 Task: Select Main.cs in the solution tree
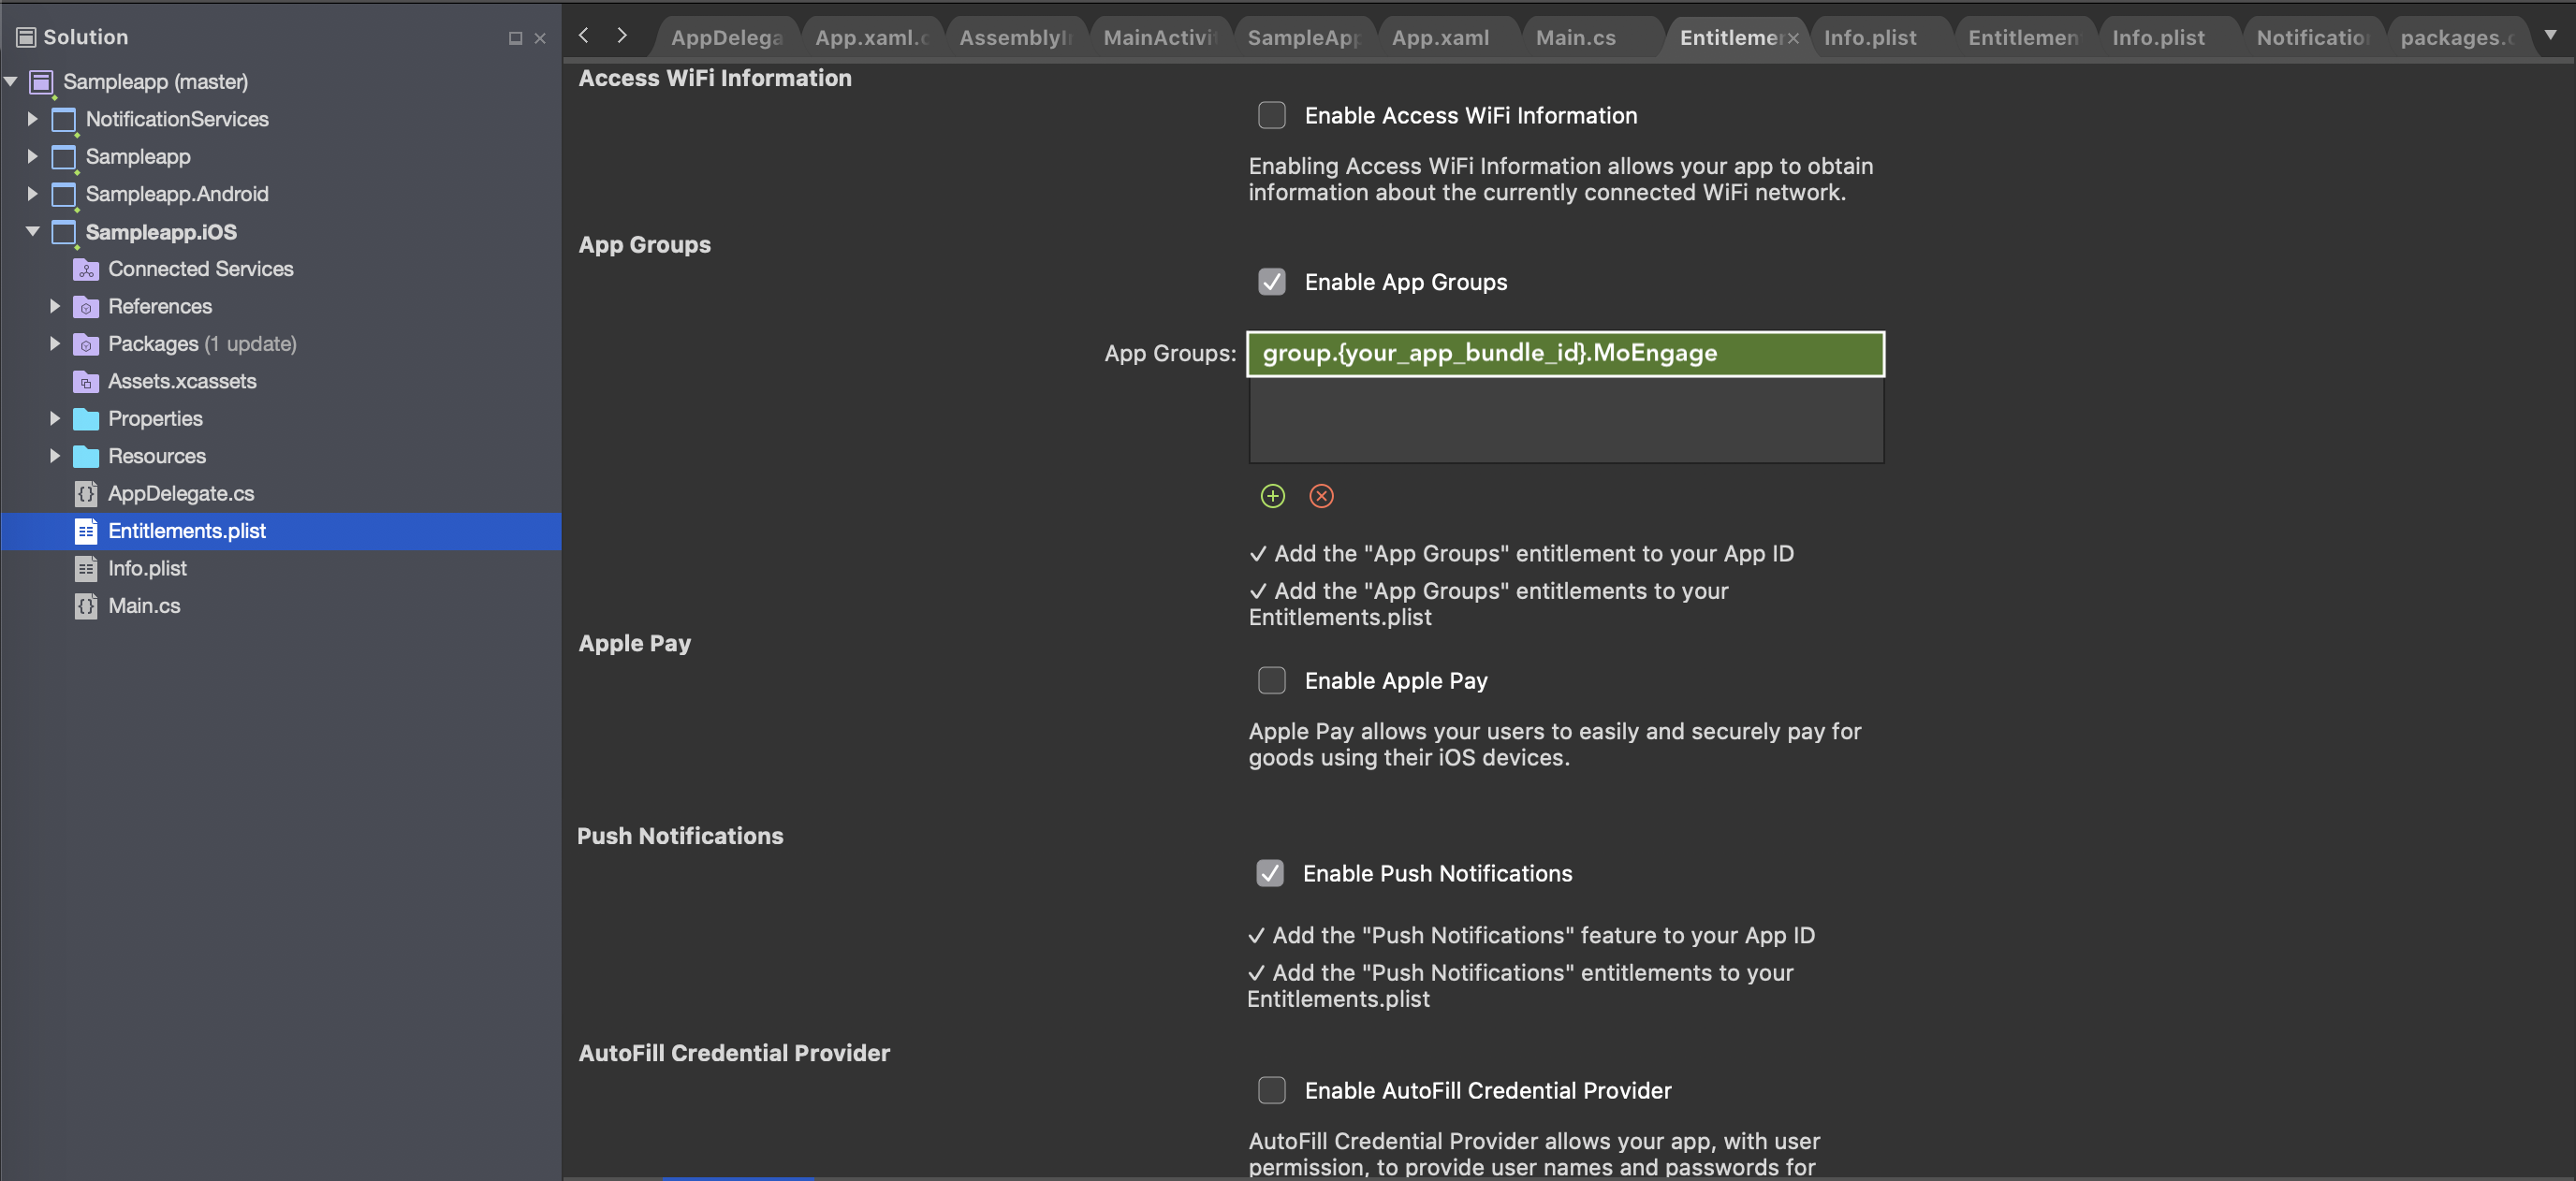pos(281,606)
